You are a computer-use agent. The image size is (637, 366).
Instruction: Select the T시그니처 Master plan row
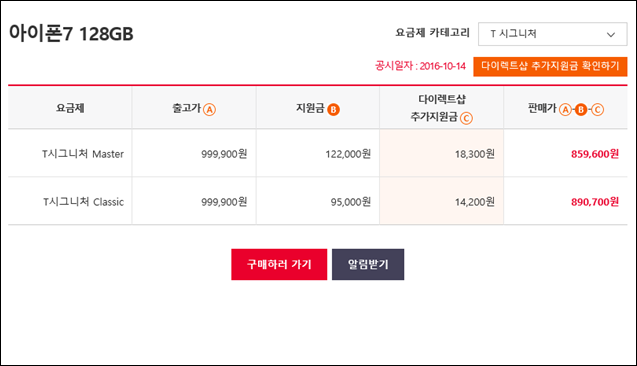coord(318,154)
